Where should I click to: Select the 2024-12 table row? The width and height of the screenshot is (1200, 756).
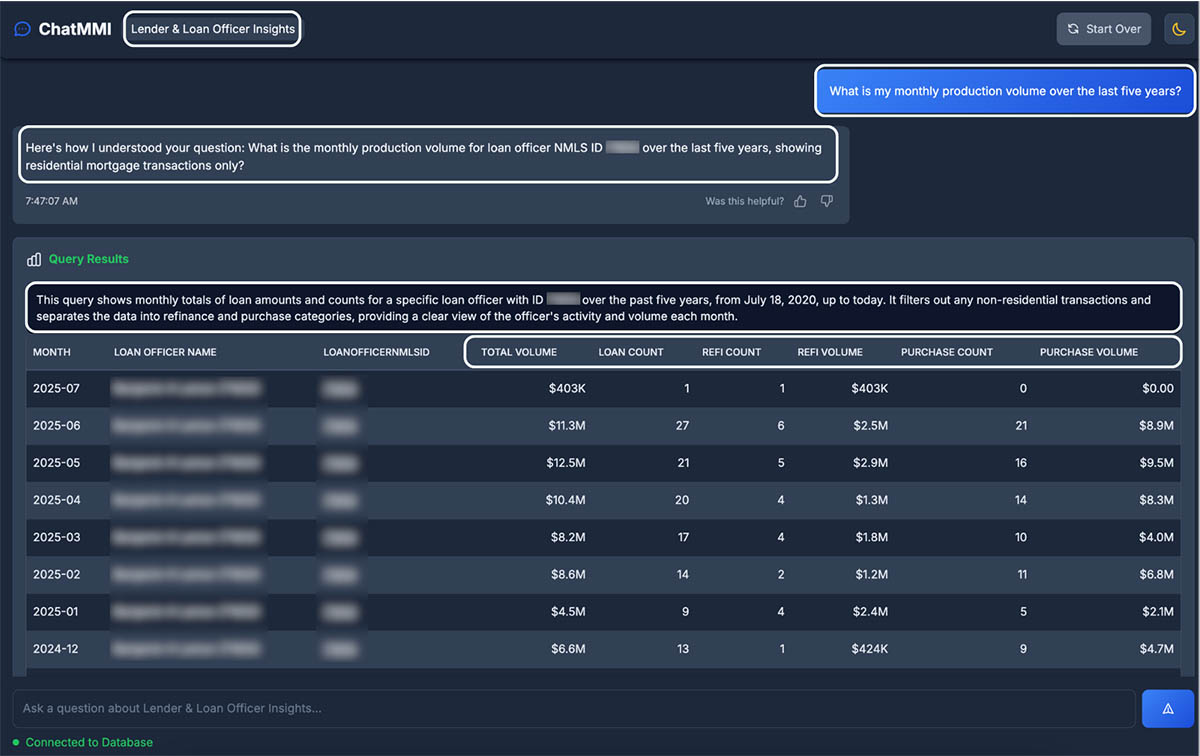tap(600, 649)
